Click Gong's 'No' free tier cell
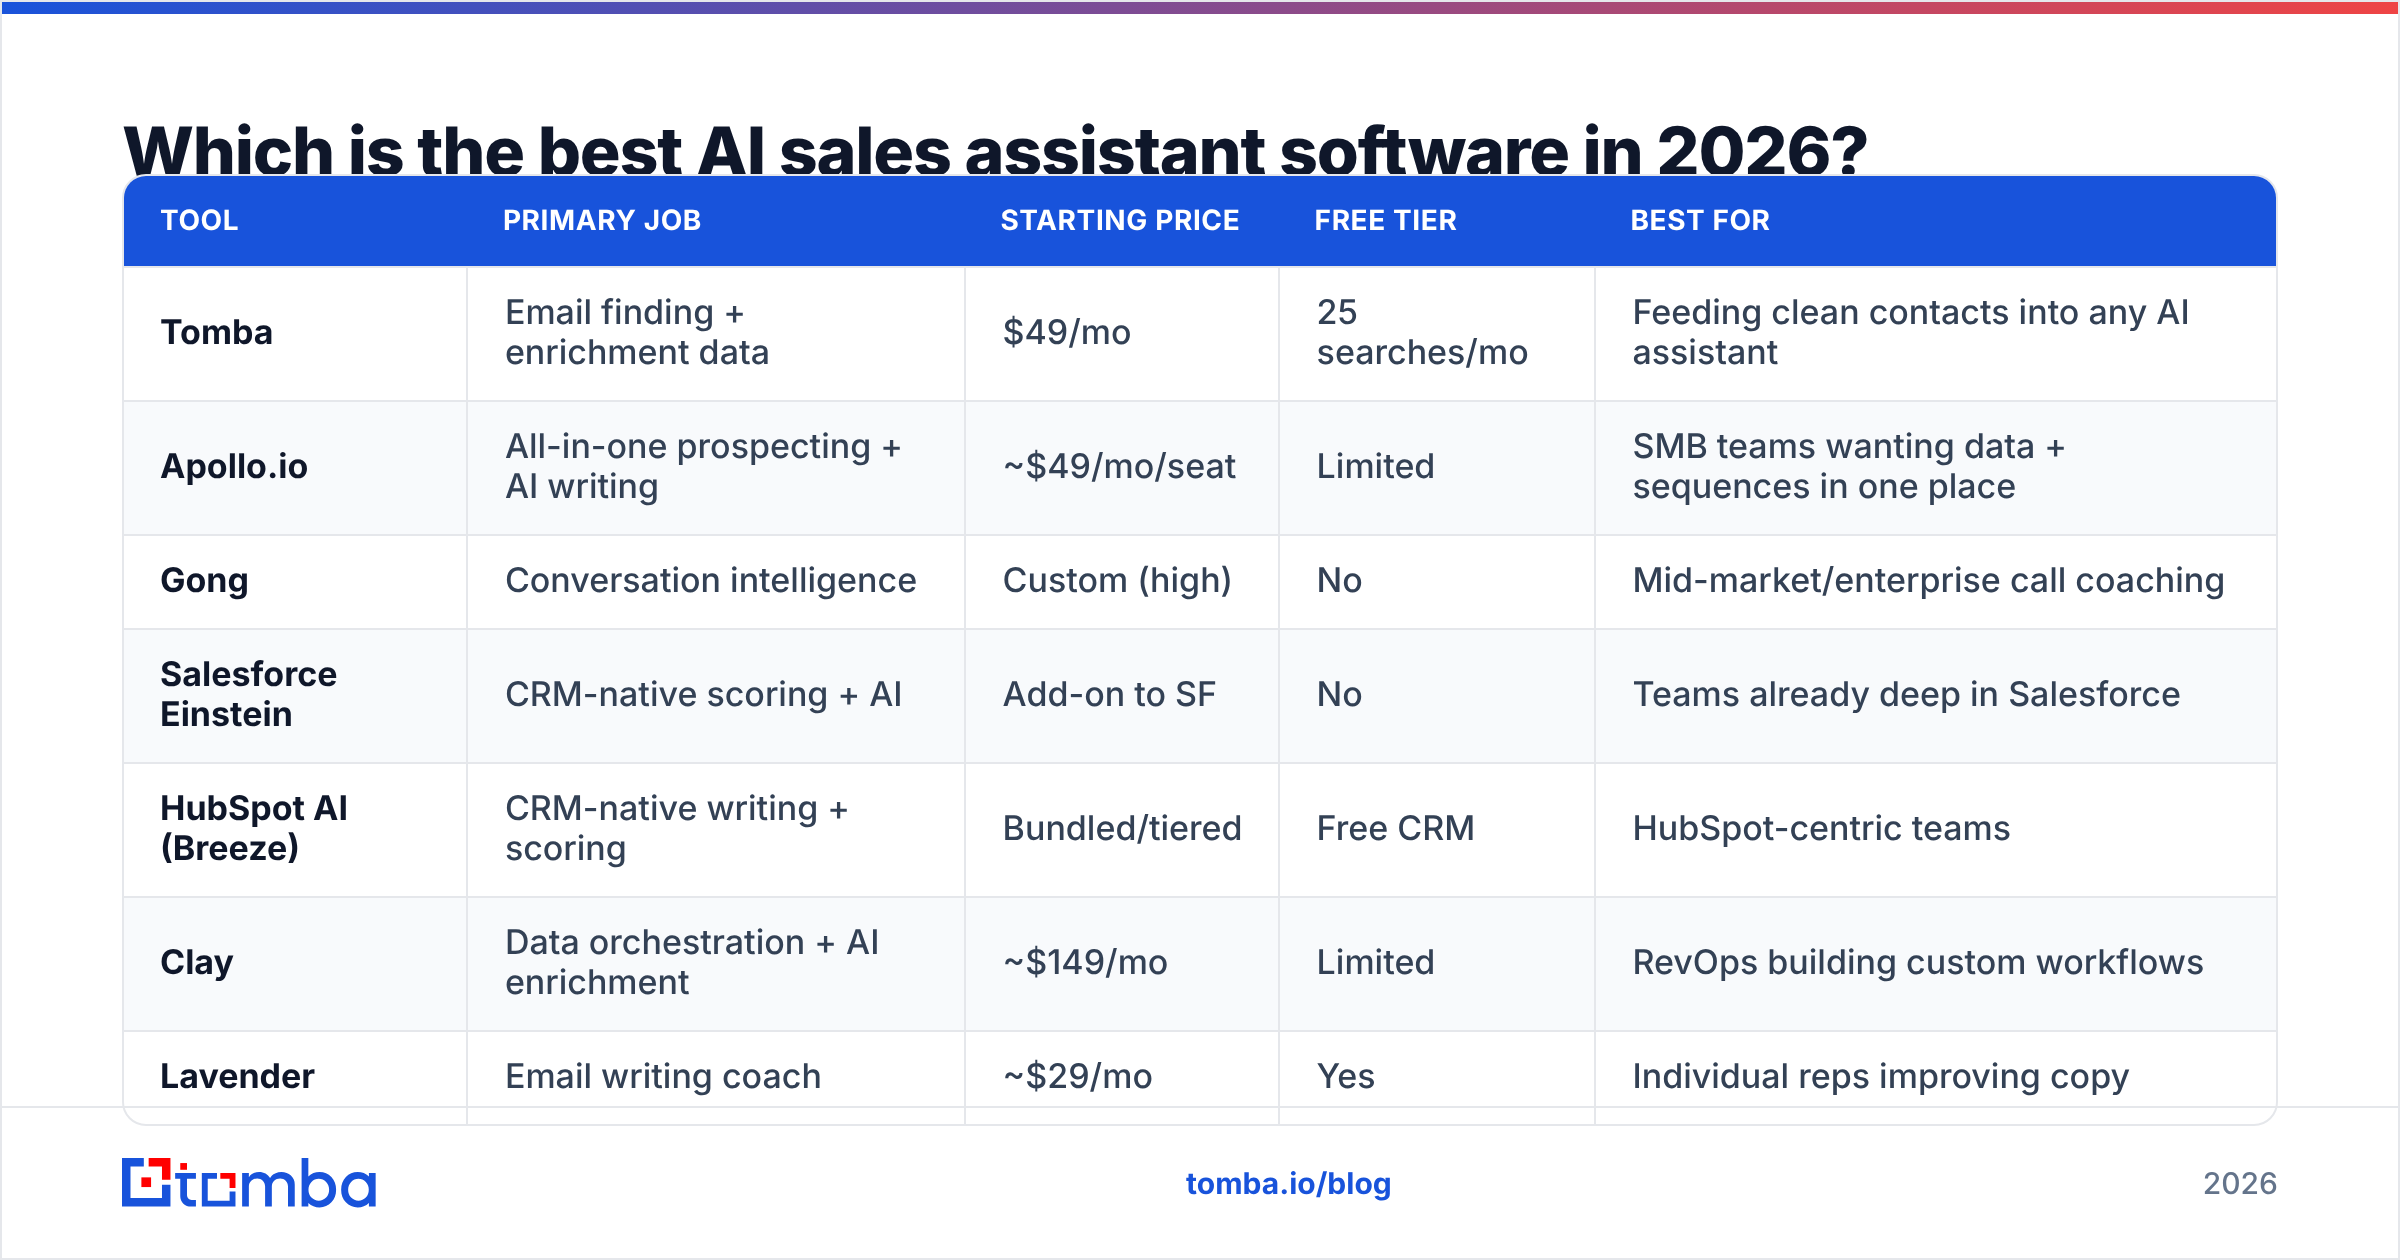 1437,581
